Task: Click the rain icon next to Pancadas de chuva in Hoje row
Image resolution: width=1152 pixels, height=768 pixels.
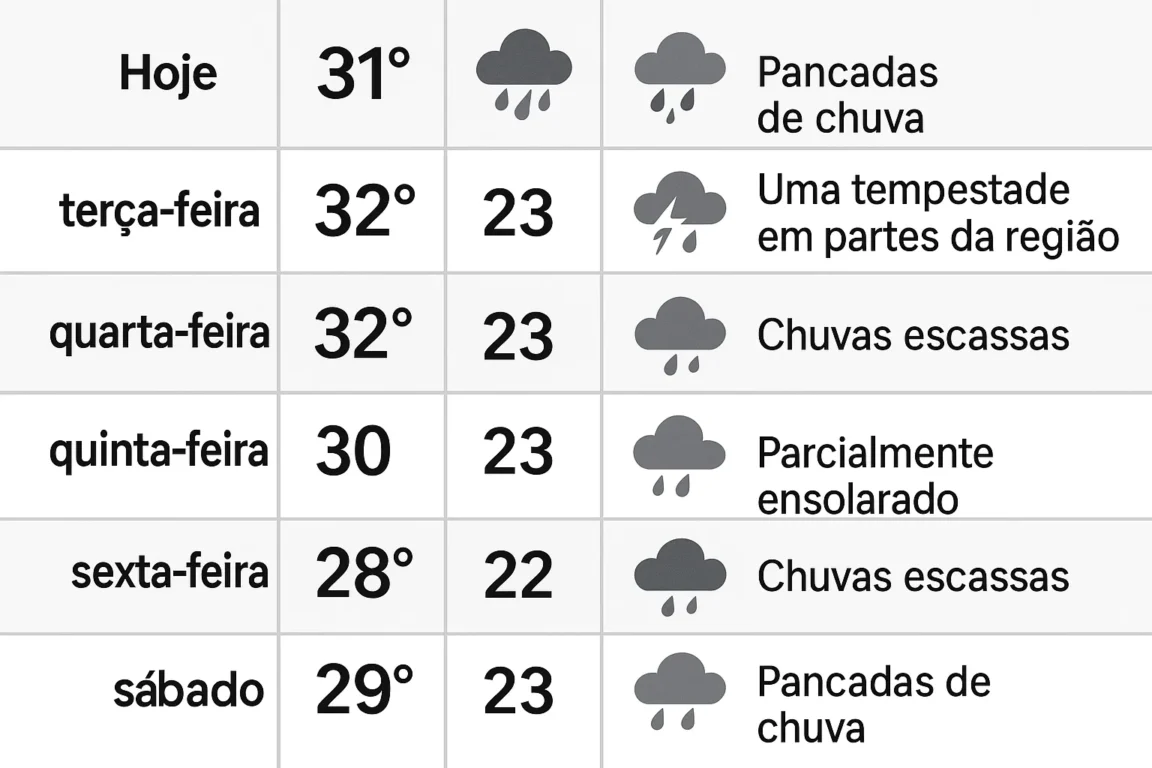Action: (x=680, y=78)
